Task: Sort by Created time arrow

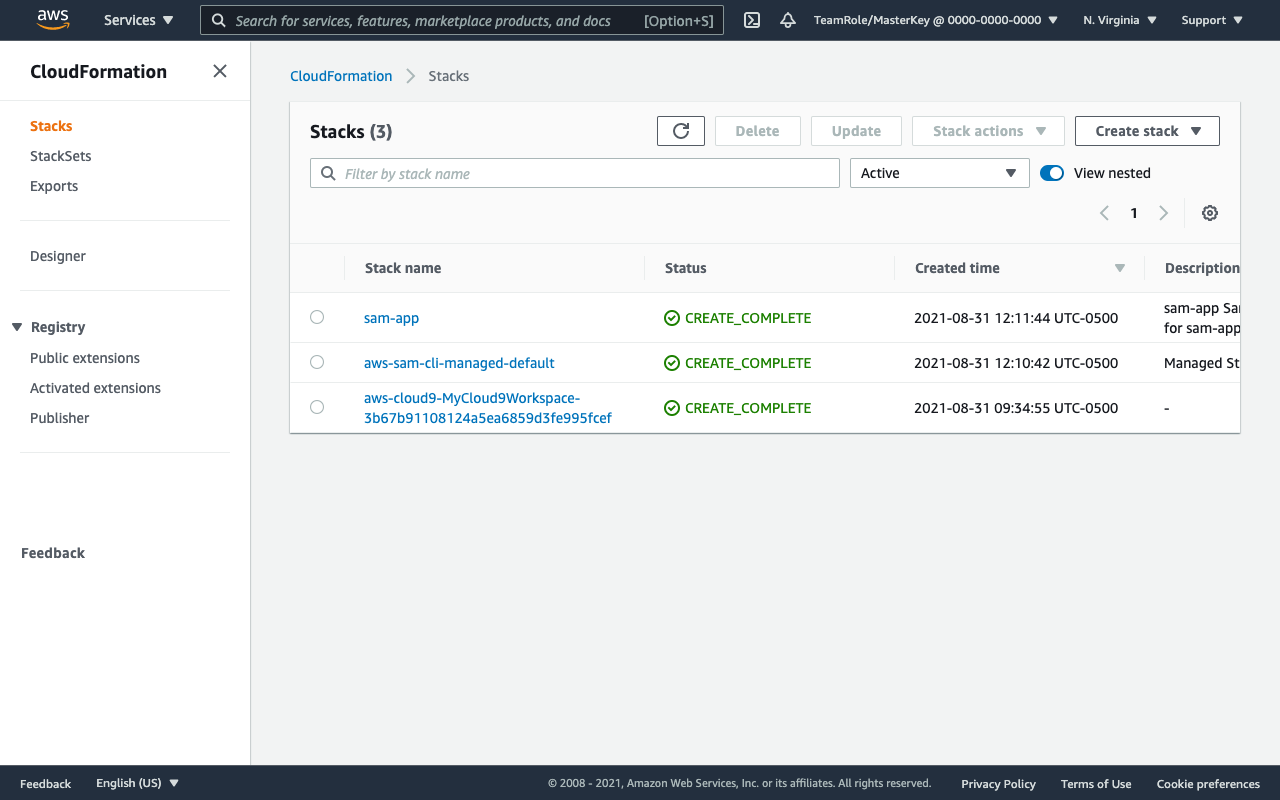Action: (x=1120, y=268)
